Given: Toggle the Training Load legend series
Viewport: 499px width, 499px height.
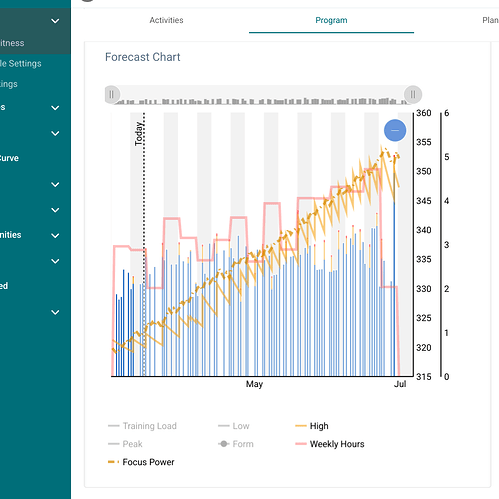Looking at the screenshot, I should (142, 426).
